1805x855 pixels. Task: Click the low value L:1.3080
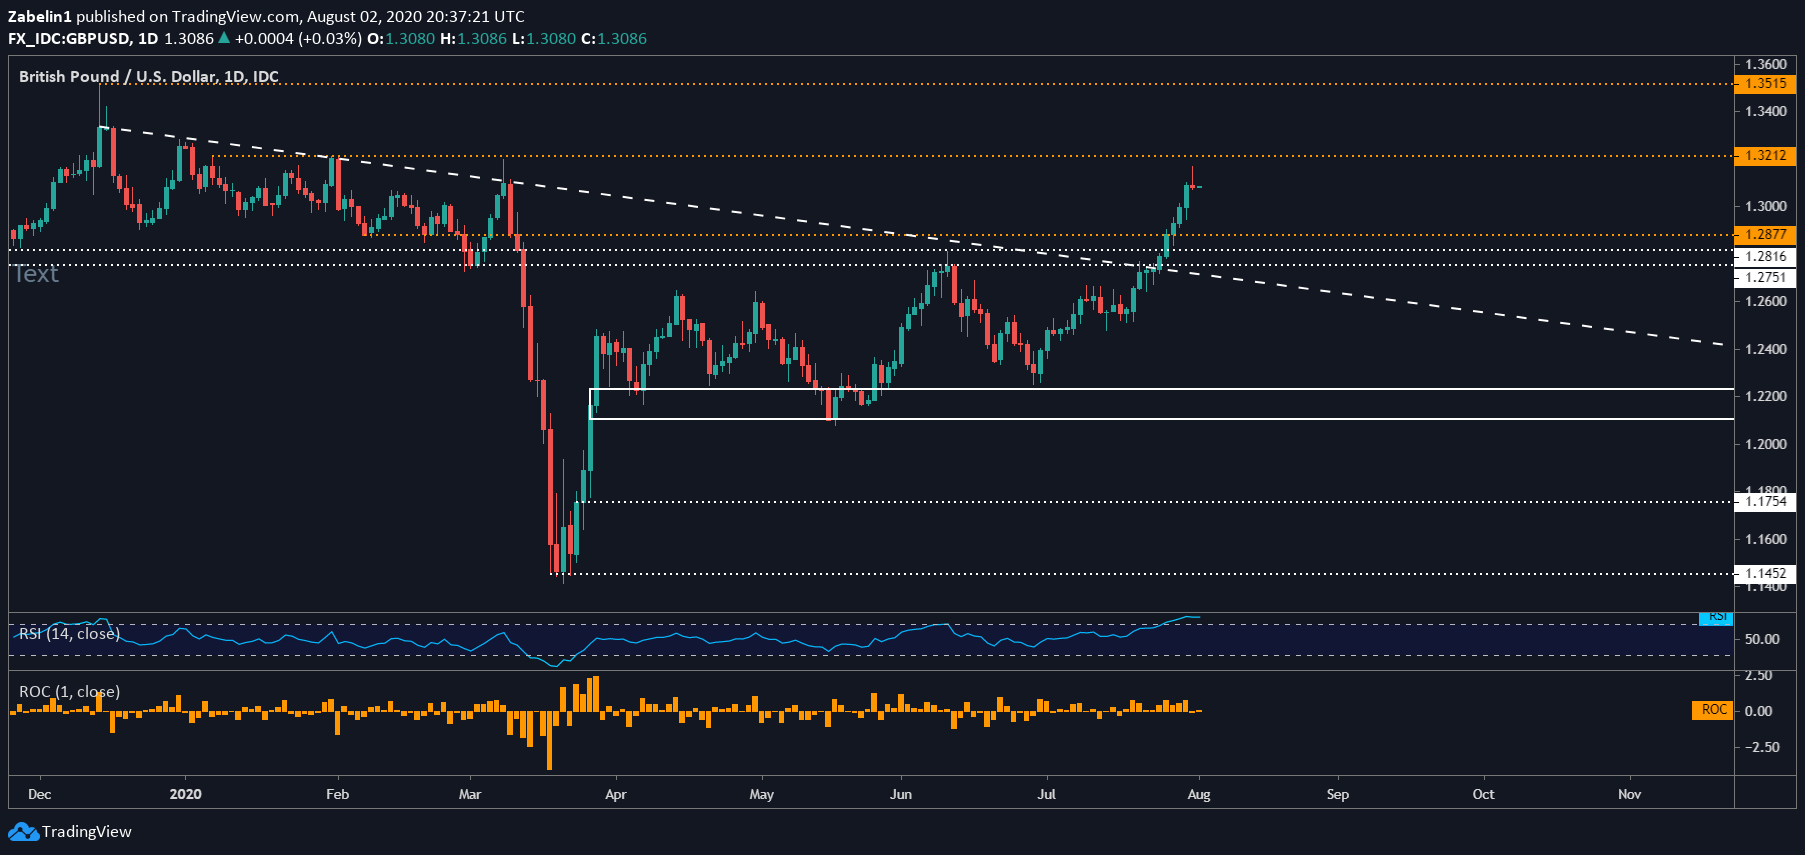click(x=544, y=38)
